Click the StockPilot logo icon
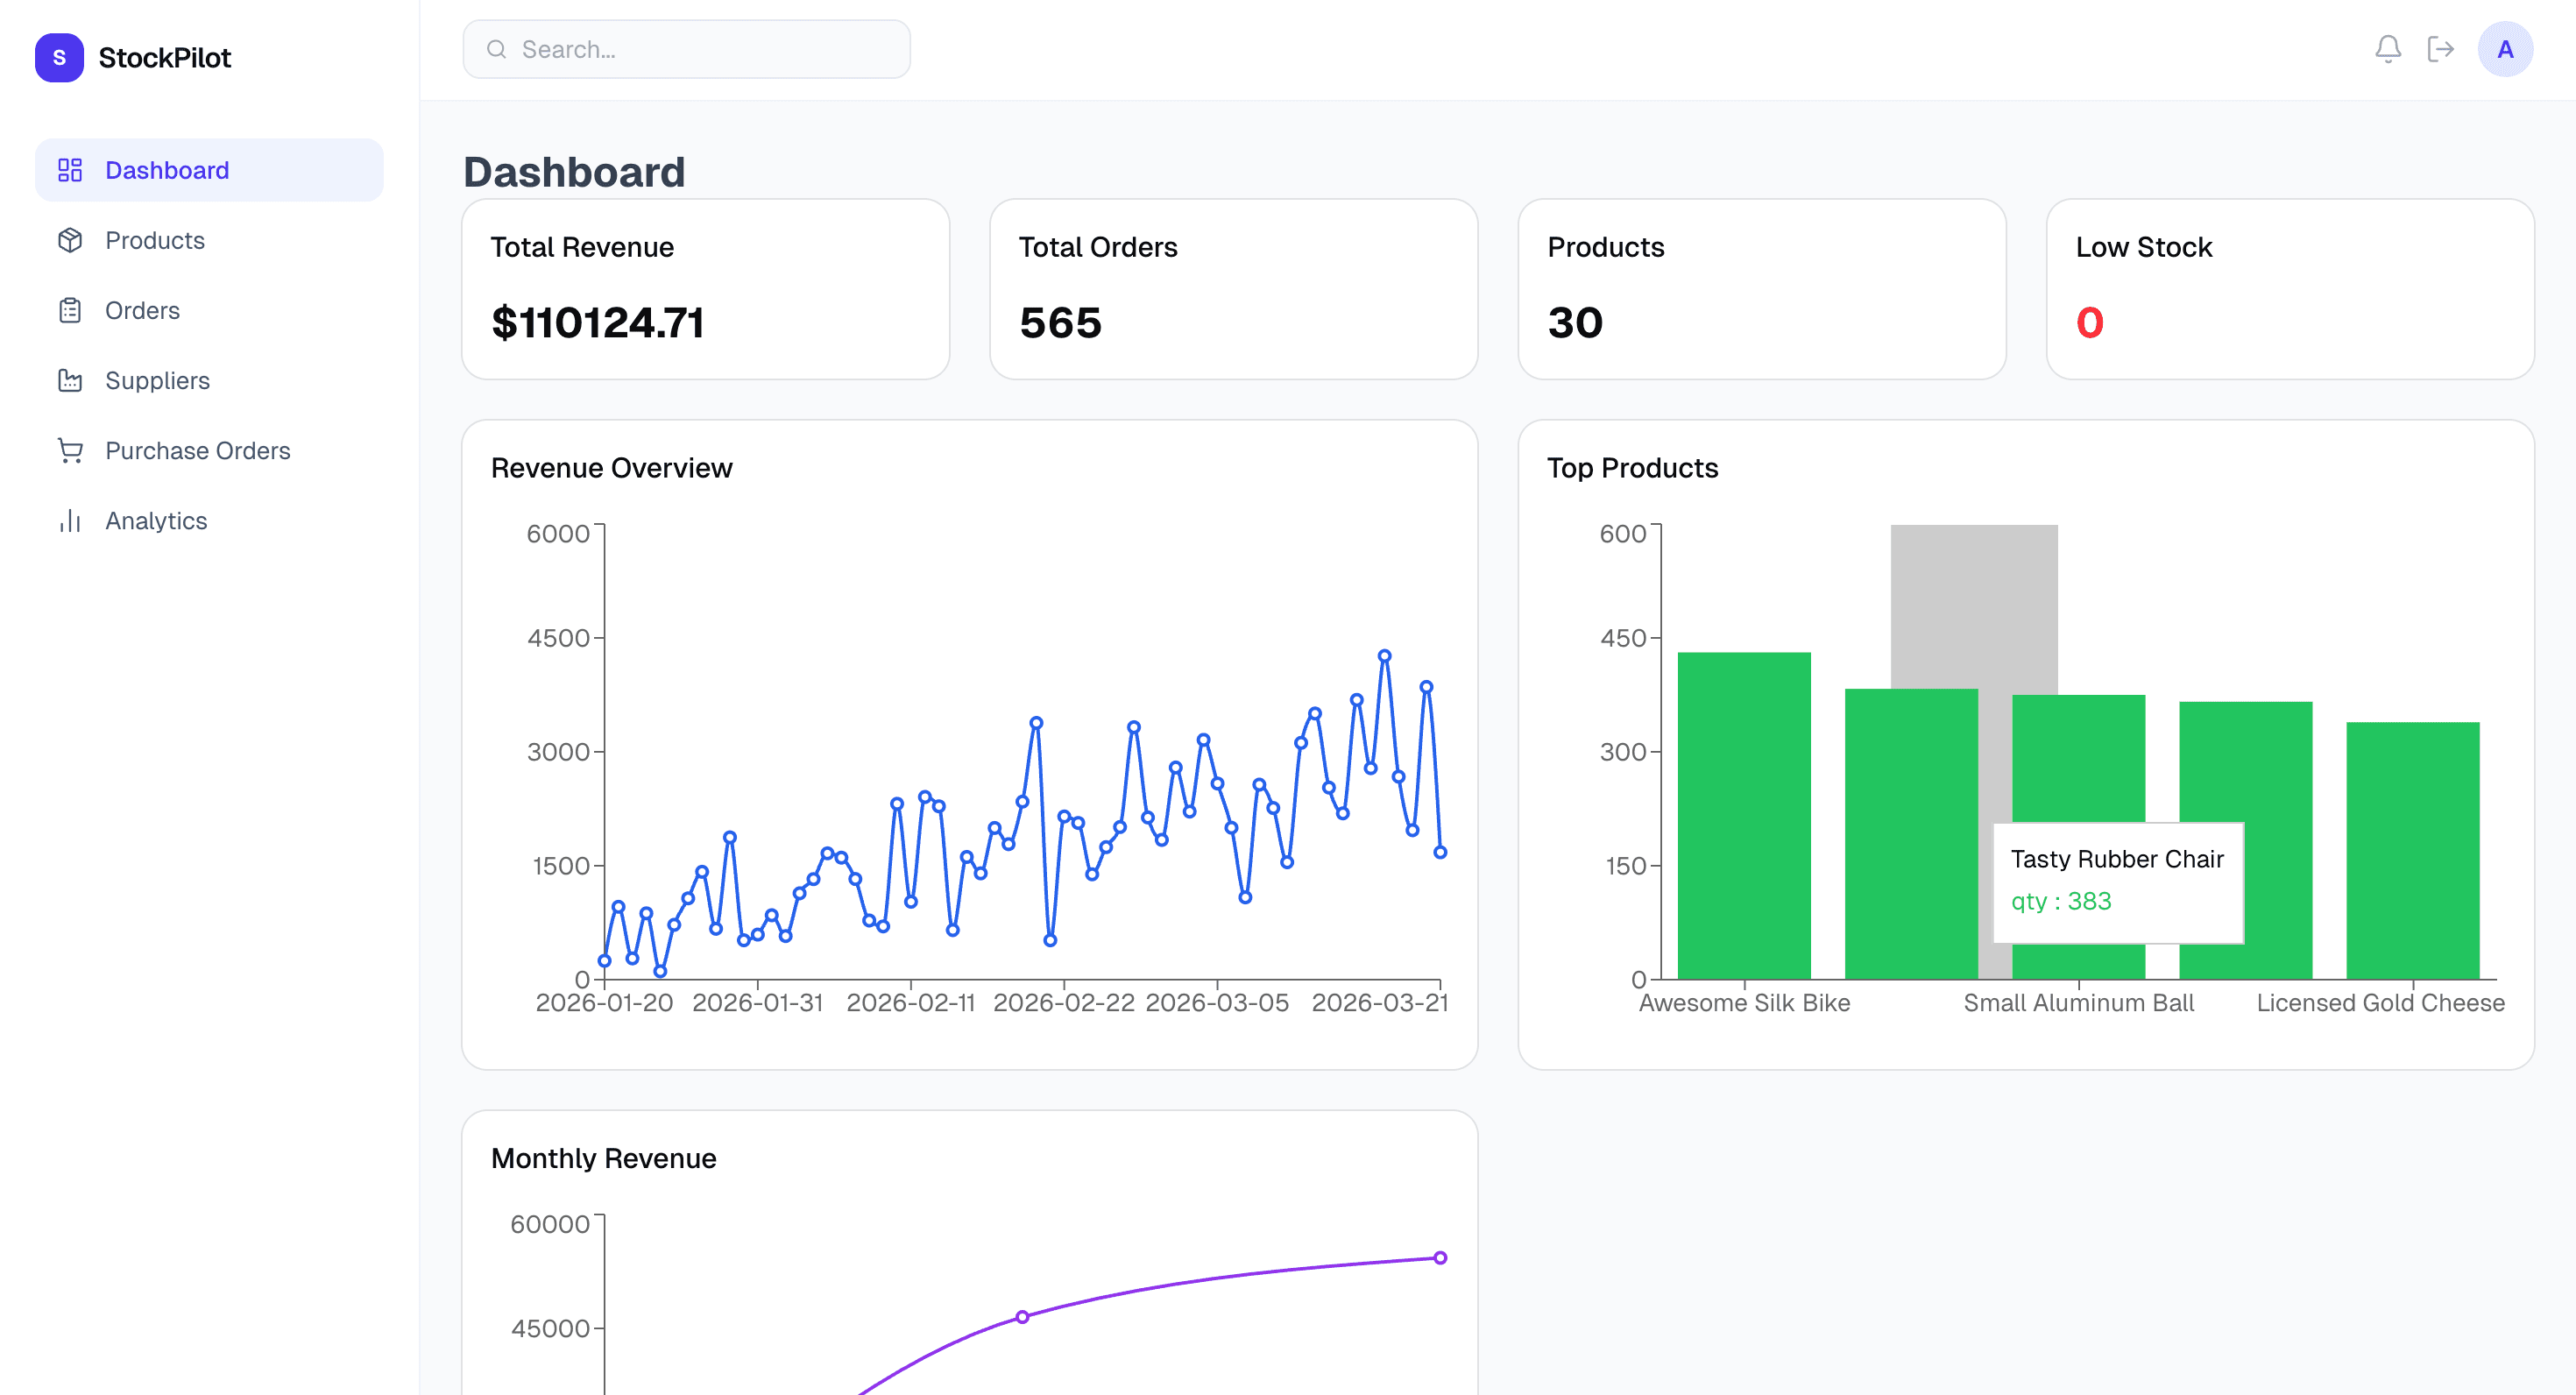Screen dimensions: 2576x1395 pos(59,58)
